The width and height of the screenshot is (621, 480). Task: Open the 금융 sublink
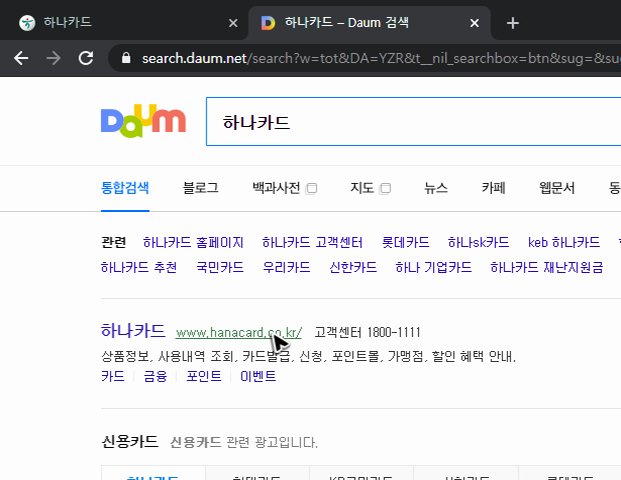[x=155, y=376]
